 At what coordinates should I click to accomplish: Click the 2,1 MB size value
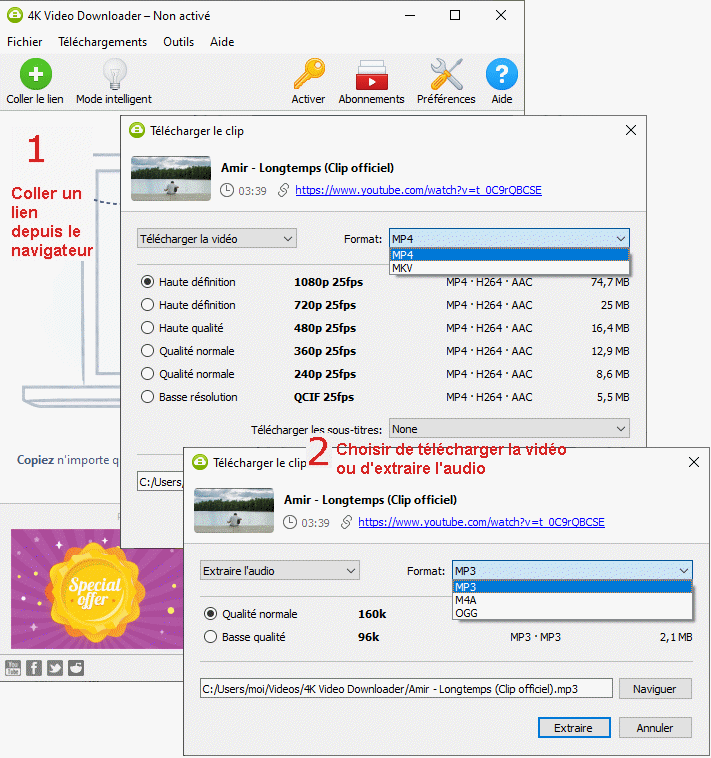(x=676, y=637)
